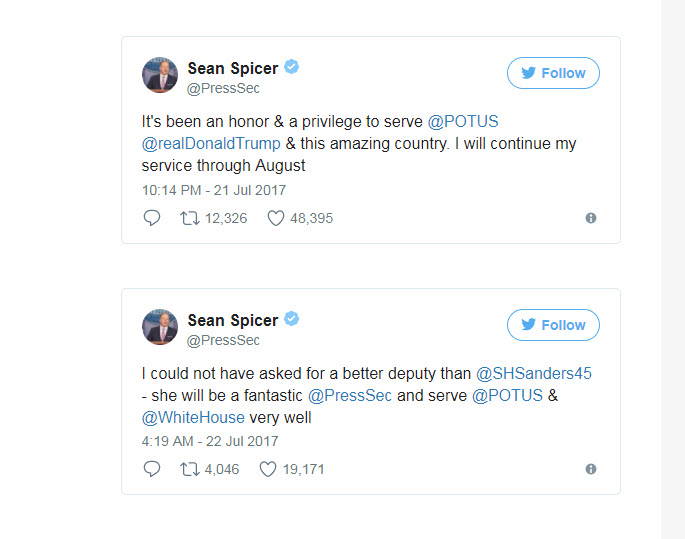Open info icon on the second tweet
Viewport: 685px width, 539px height.
pos(591,469)
